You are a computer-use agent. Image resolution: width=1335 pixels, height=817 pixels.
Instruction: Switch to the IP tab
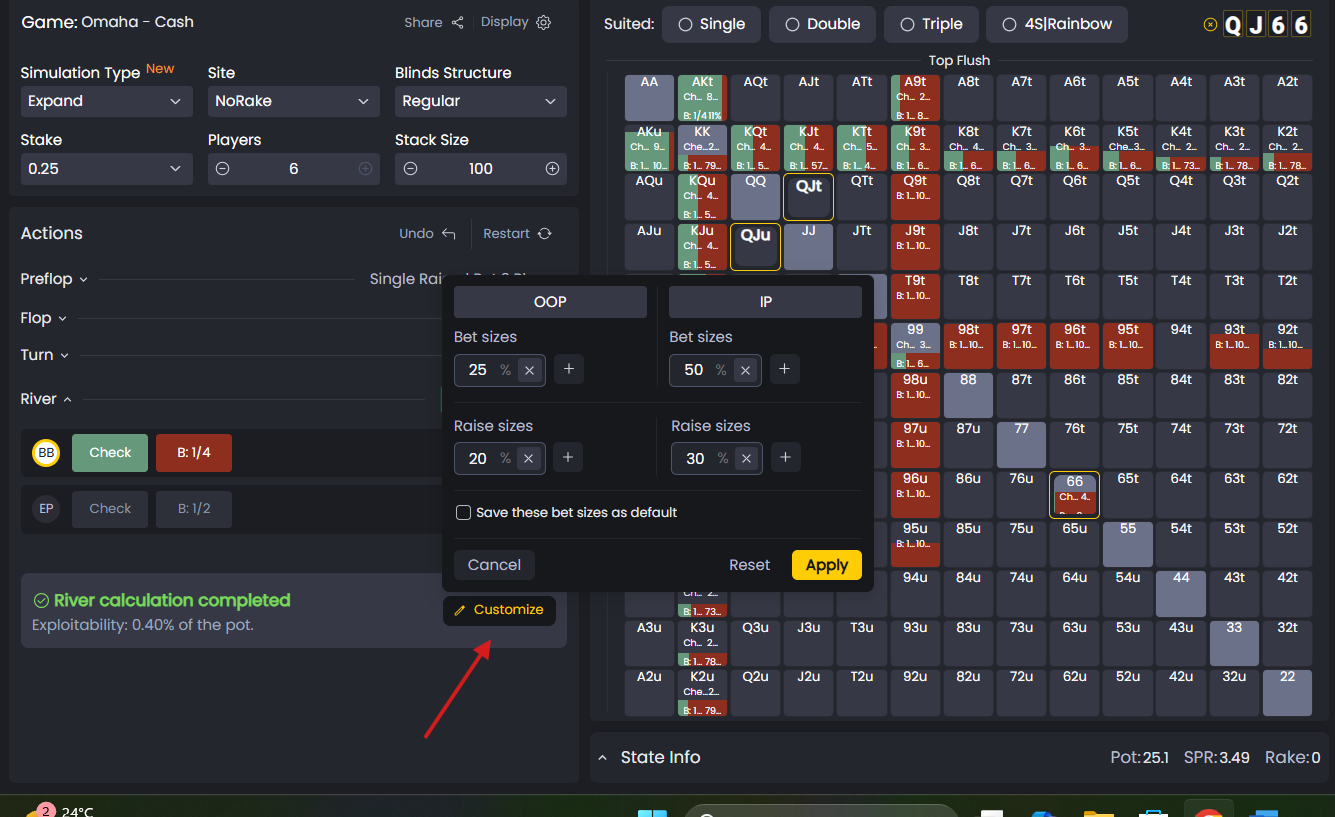tap(765, 301)
